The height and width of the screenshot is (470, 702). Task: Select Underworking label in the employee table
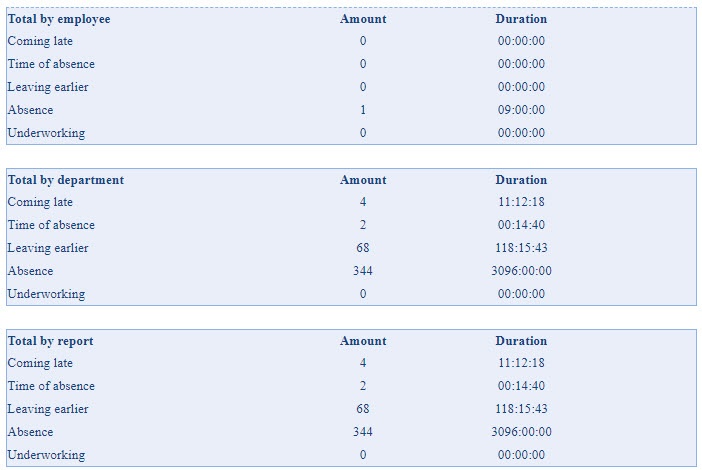point(46,133)
